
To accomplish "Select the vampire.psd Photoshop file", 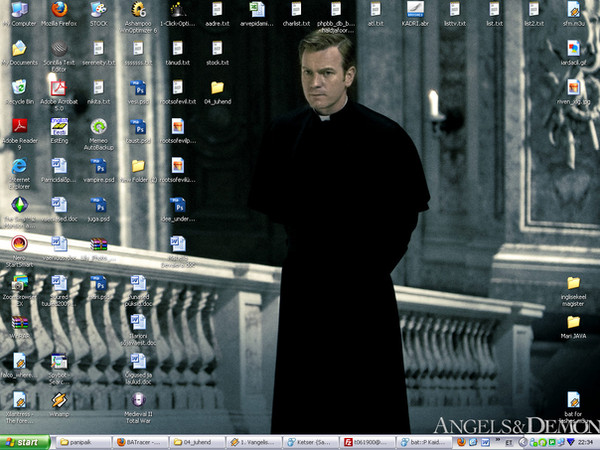I will pos(99,166).
